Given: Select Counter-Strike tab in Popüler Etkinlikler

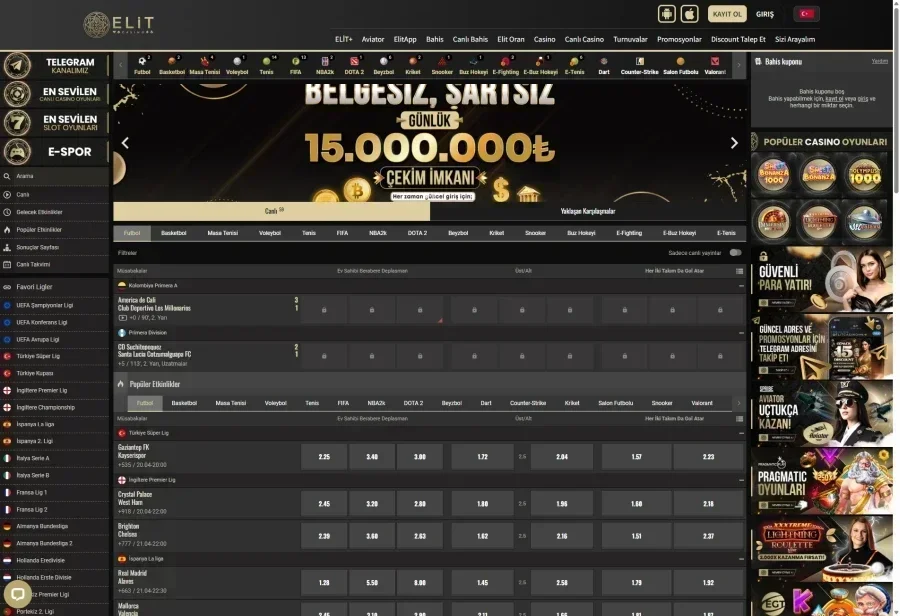Looking at the screenshot, I should pyautogui.click(x=528, y=403).
